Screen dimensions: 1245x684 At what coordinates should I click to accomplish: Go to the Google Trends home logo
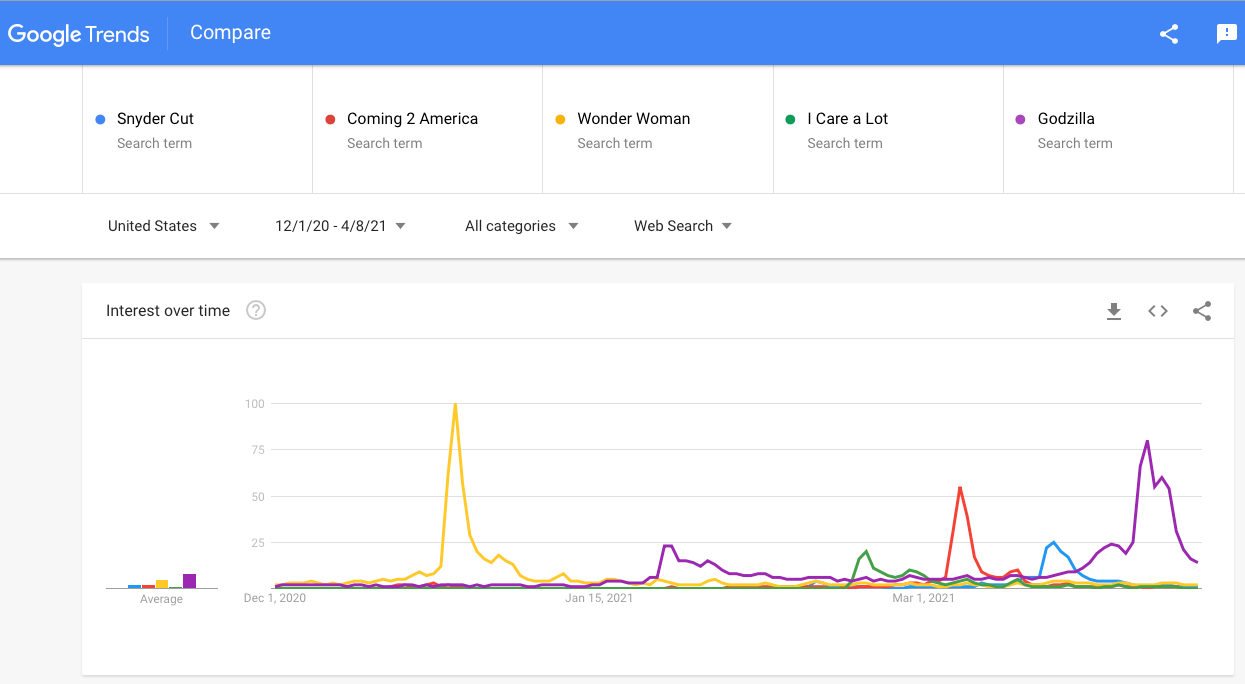(x=79, y=34)
